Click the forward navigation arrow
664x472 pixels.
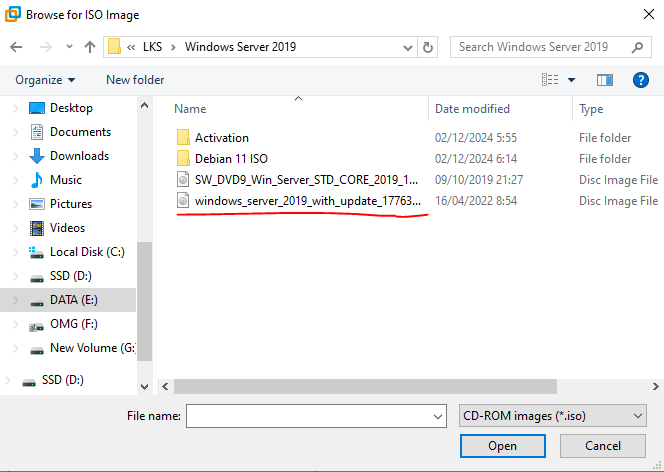(45, 47)
